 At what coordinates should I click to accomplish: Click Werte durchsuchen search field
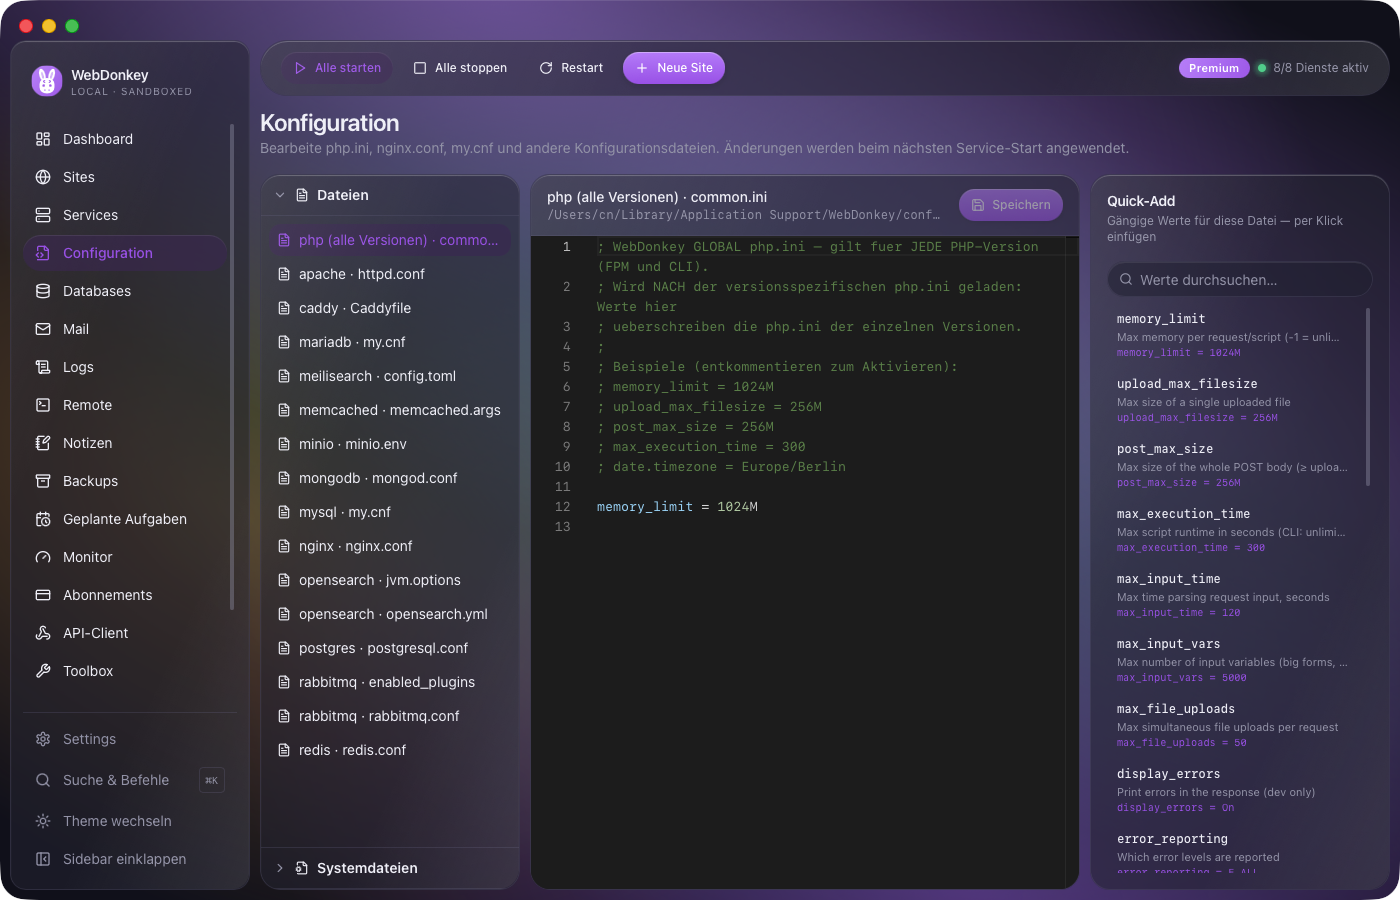[1239, 280]
